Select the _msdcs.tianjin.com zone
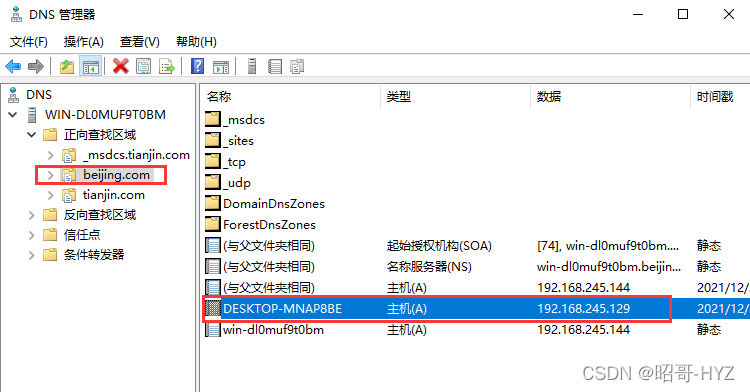The height and width of the screenshot is (392, 750). point(136,155)
